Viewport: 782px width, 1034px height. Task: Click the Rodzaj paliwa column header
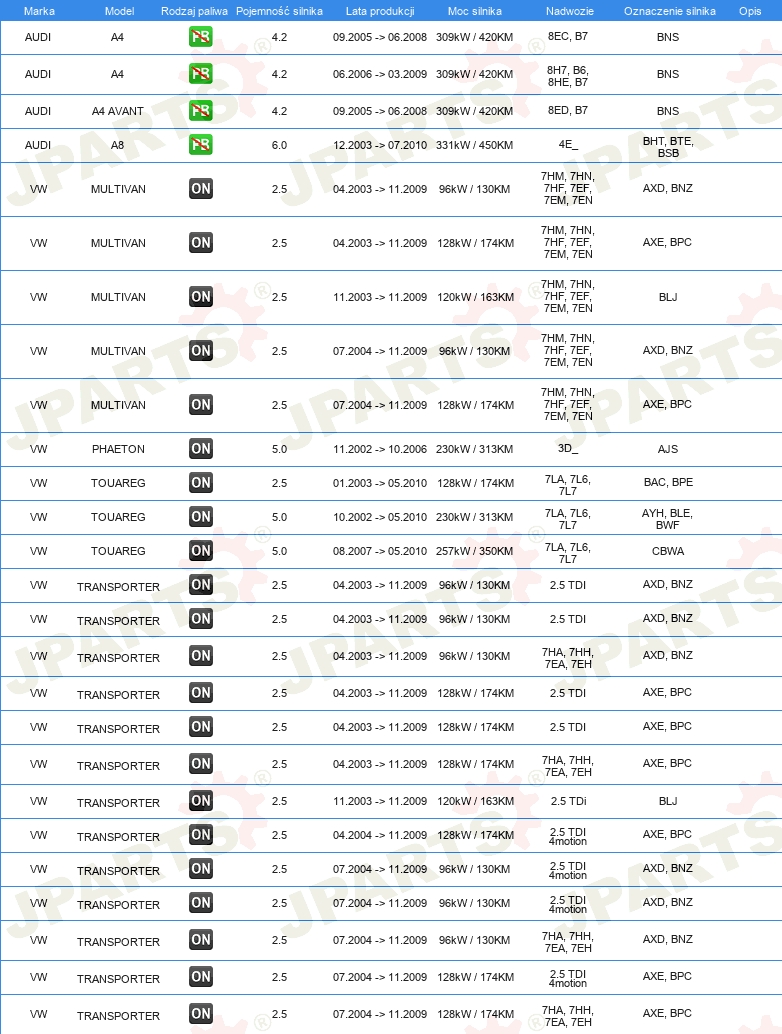pyautogui.click(x=195, y=11)
